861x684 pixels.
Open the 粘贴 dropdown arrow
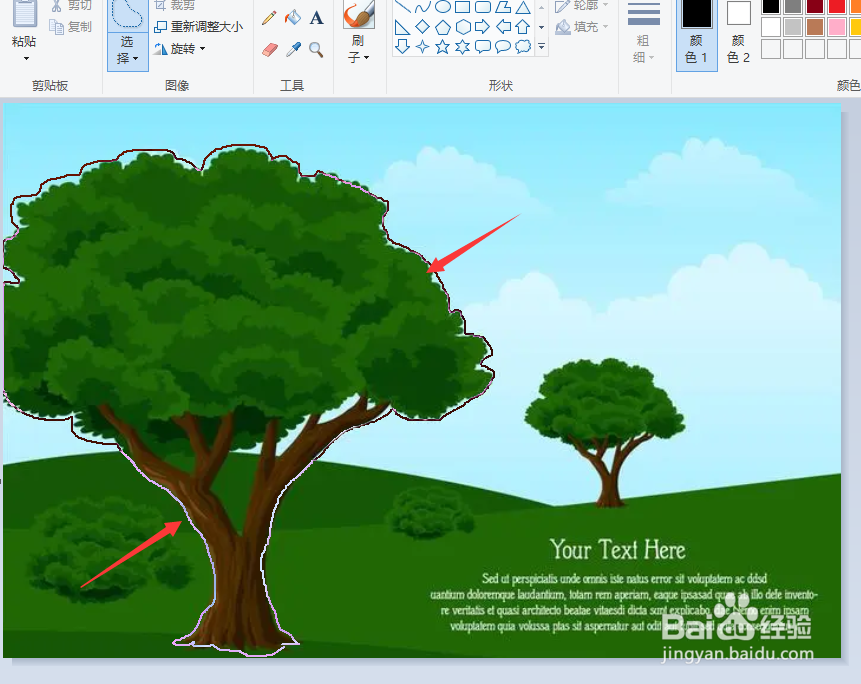[25, 58]
